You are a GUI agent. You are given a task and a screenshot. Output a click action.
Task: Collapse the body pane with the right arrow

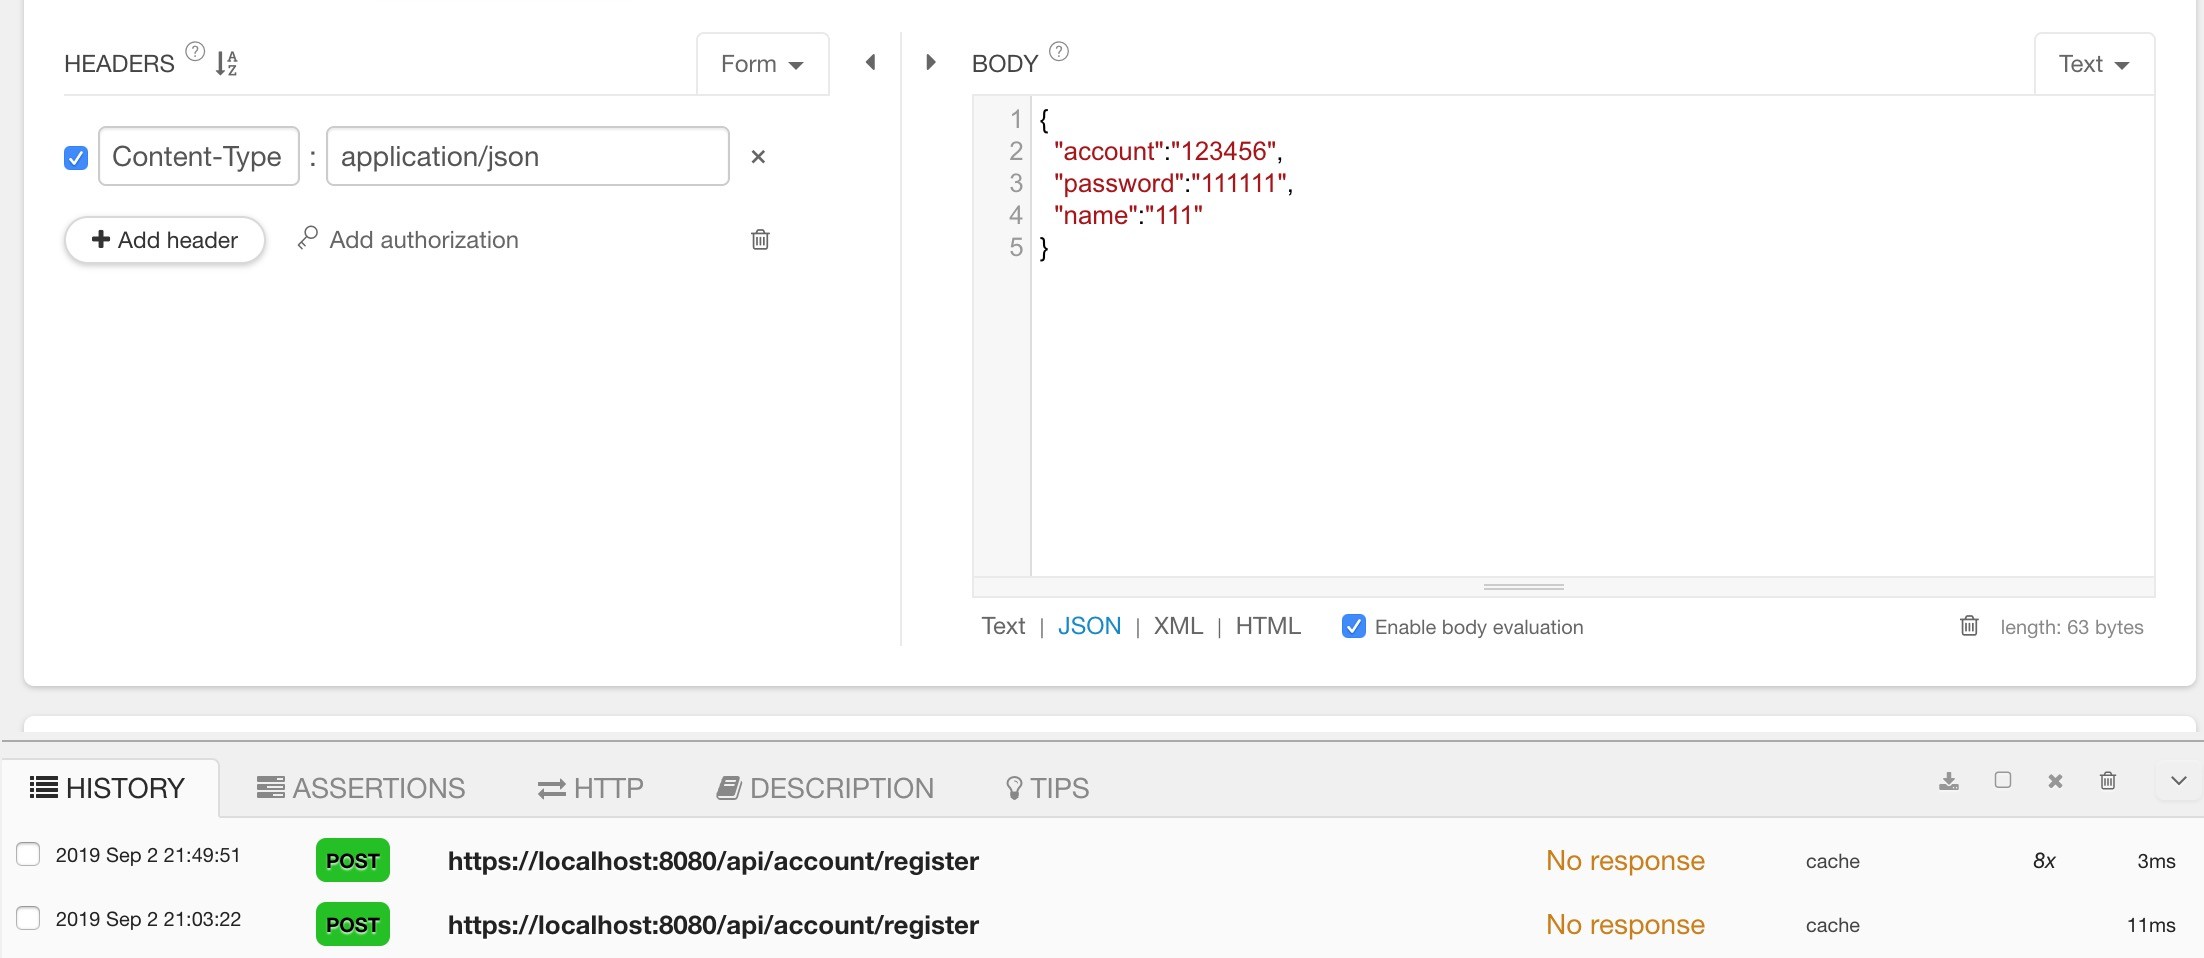[x=931, y=62]
